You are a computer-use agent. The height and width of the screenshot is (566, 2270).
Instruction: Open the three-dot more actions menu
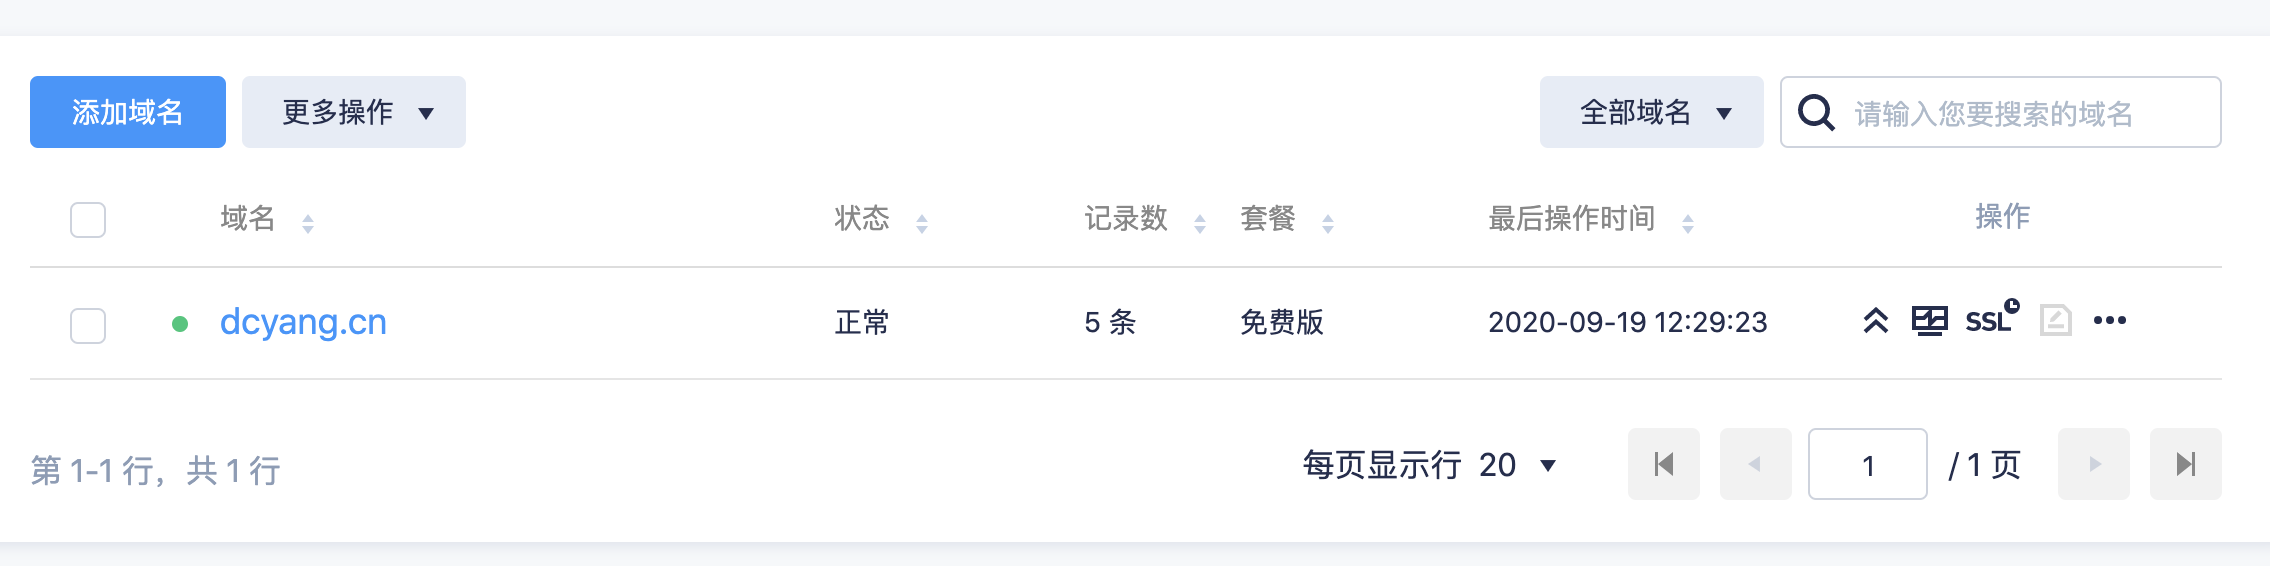pos(2109,321)
